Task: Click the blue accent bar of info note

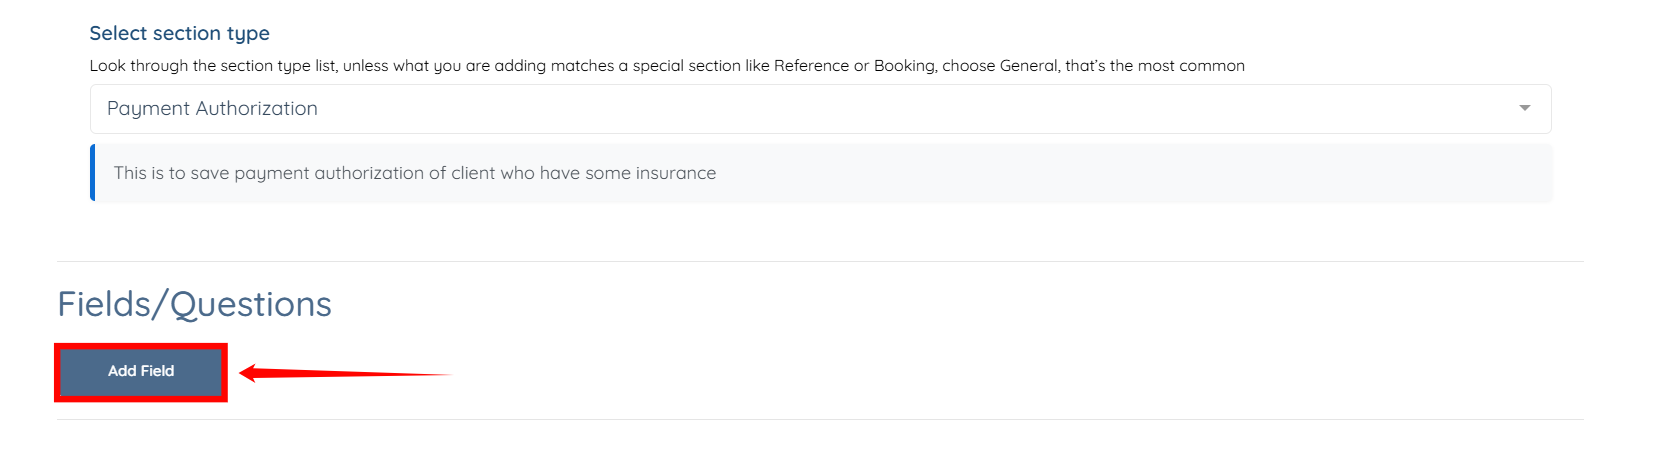Action: coord(92,173)
